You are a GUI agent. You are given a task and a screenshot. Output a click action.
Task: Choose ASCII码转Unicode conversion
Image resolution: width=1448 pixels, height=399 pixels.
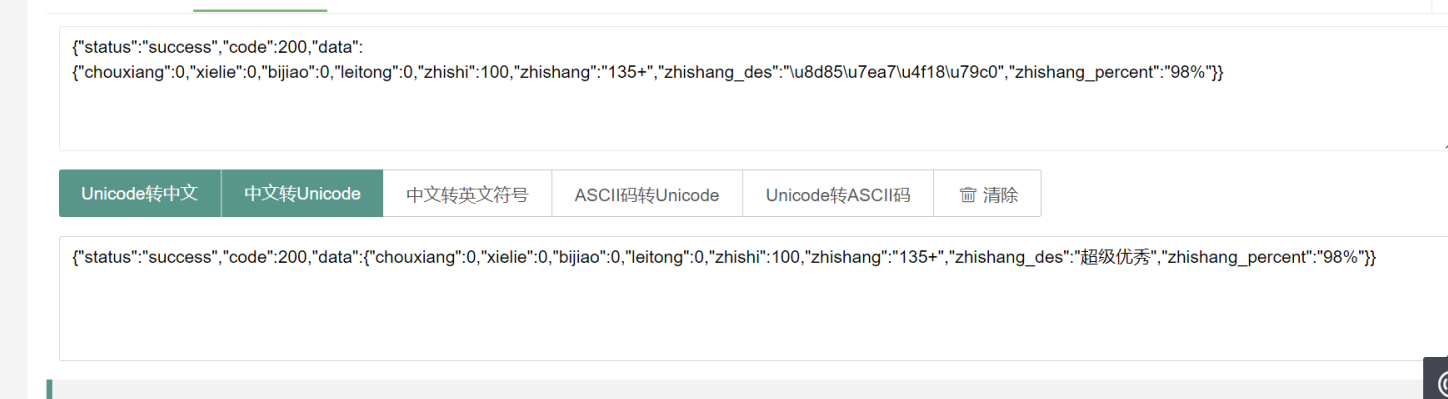[x=647, y=193]
